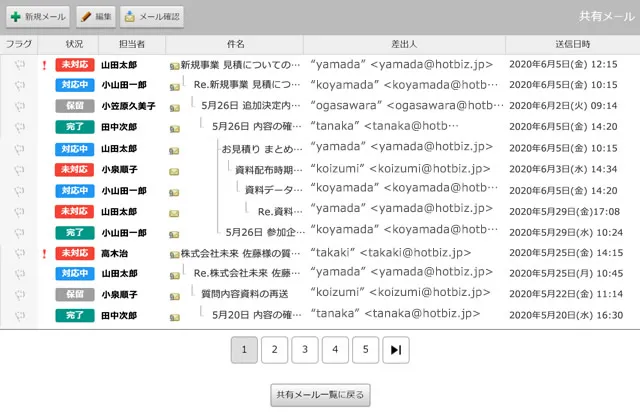Go to page 5
The height and width of the screenshot is (419, 640).
[x=366, y=350]
